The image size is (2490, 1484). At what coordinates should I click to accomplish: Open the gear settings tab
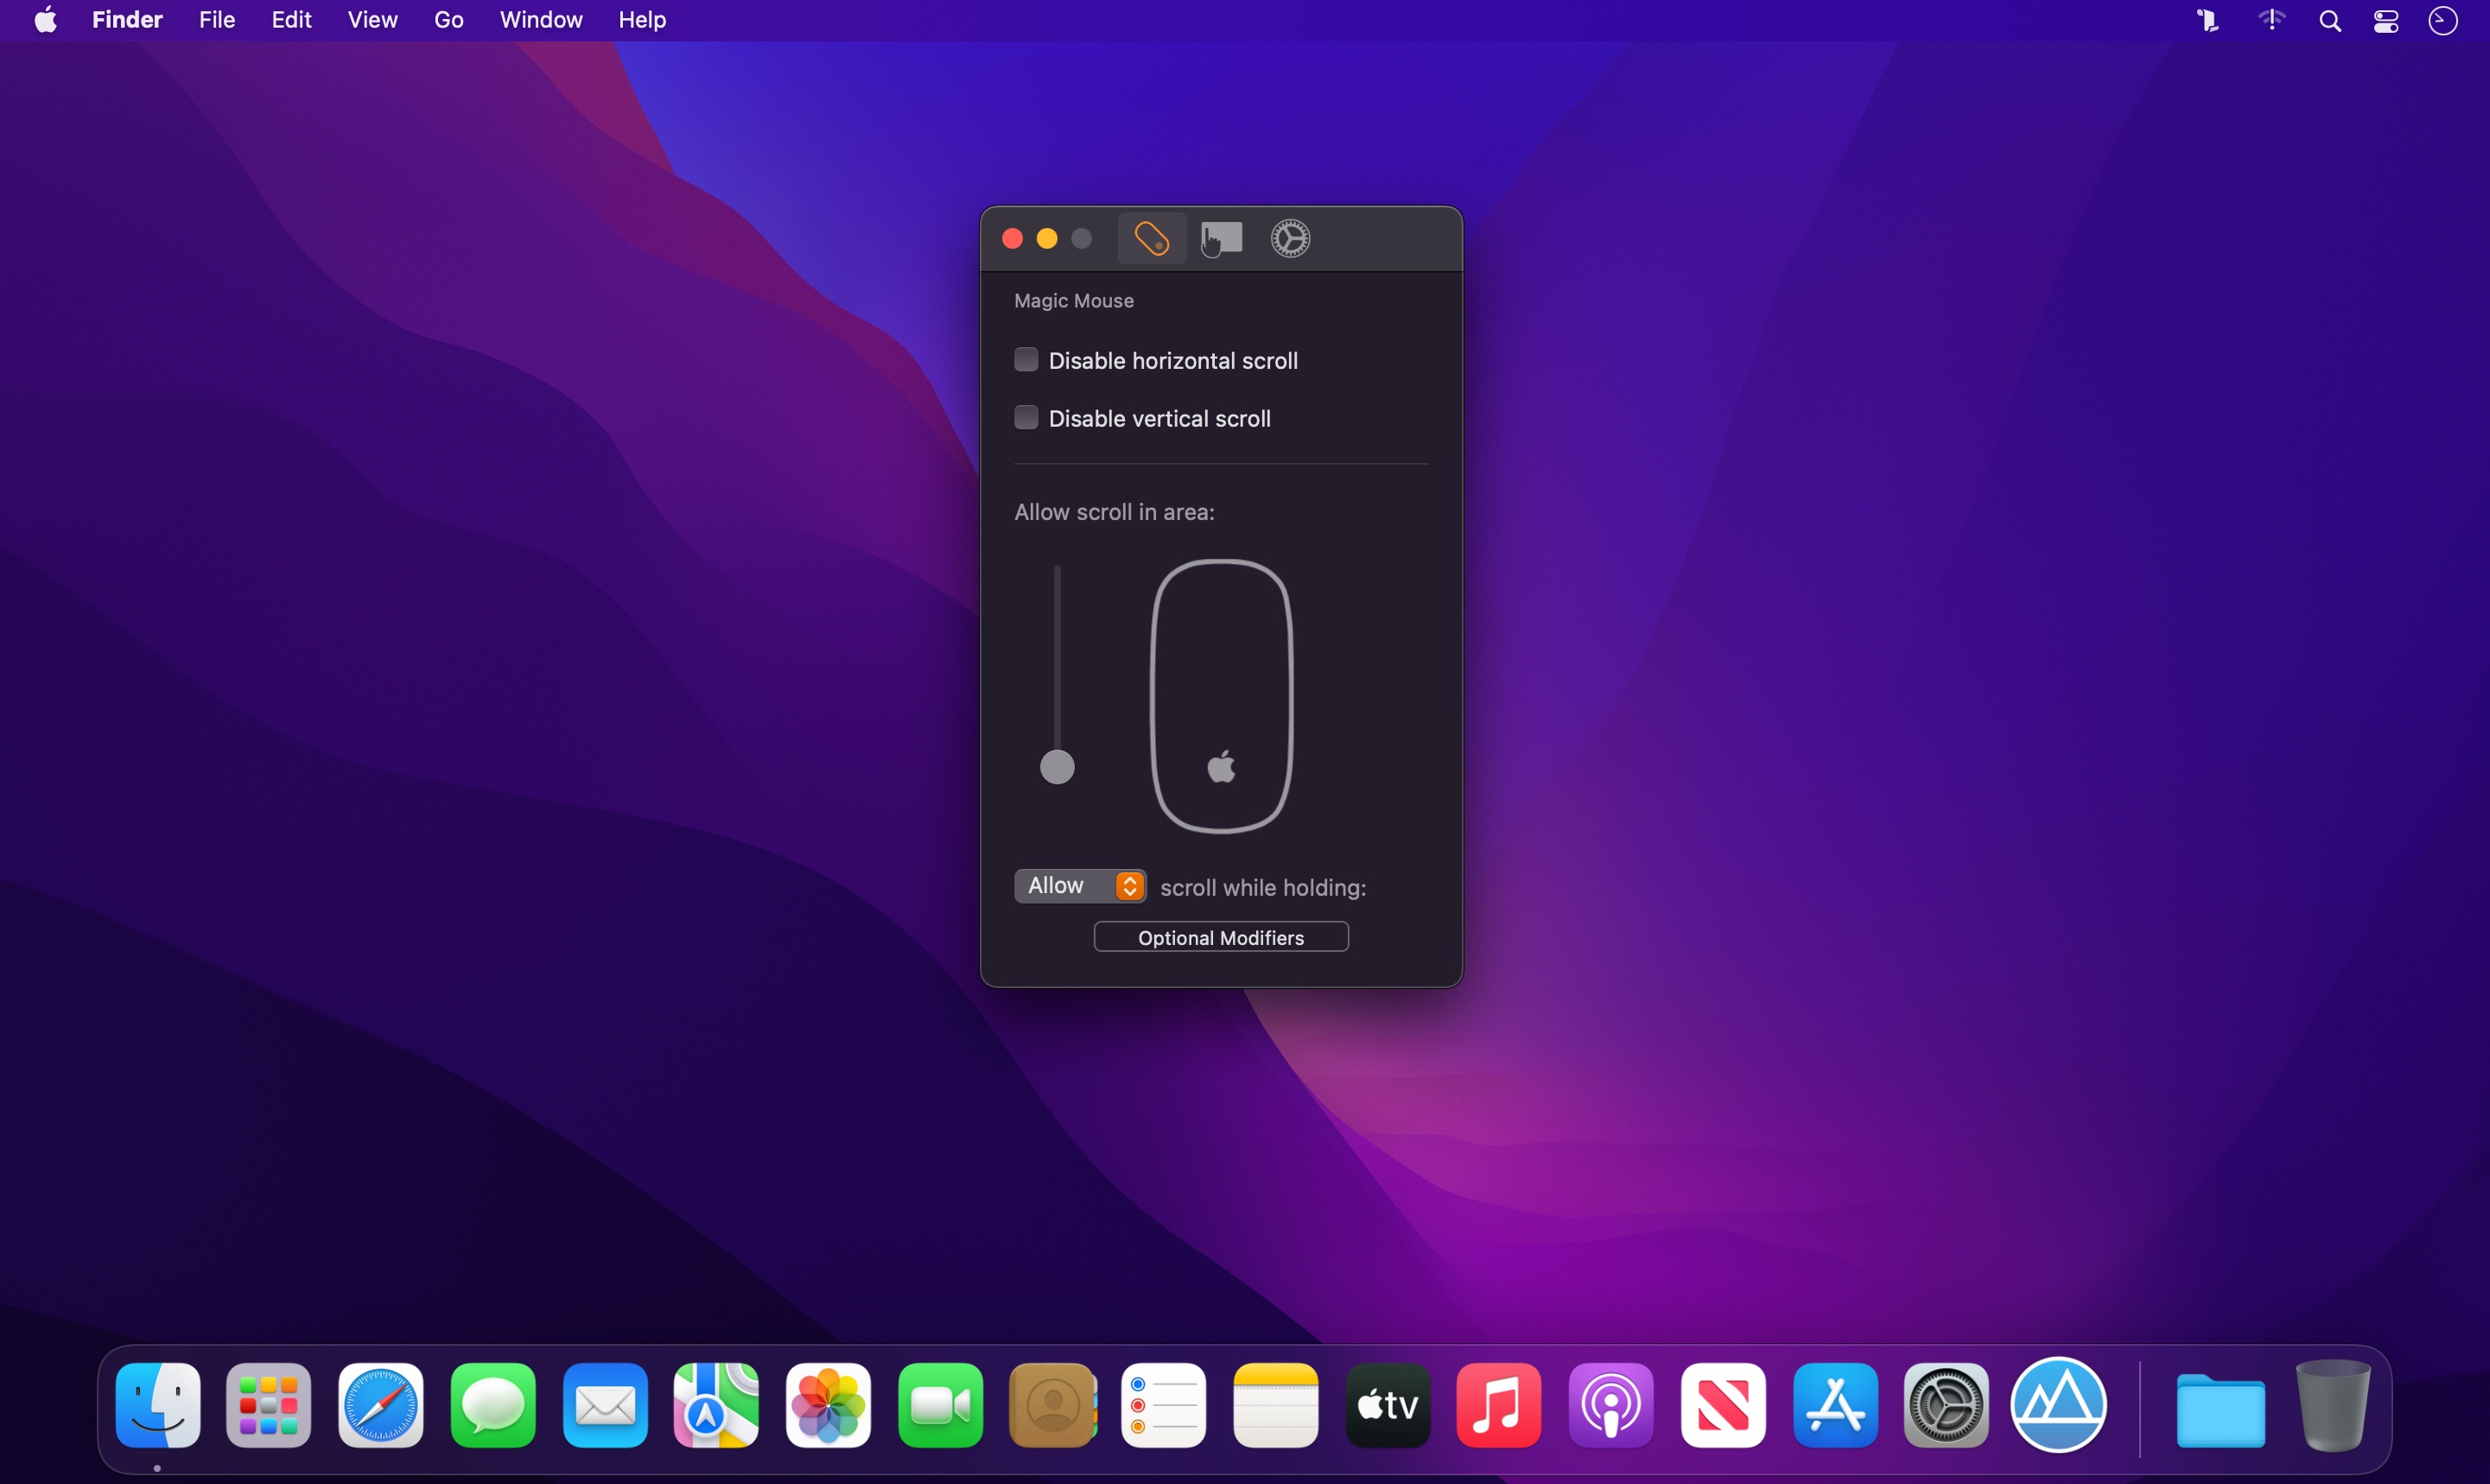[1290, 239]
